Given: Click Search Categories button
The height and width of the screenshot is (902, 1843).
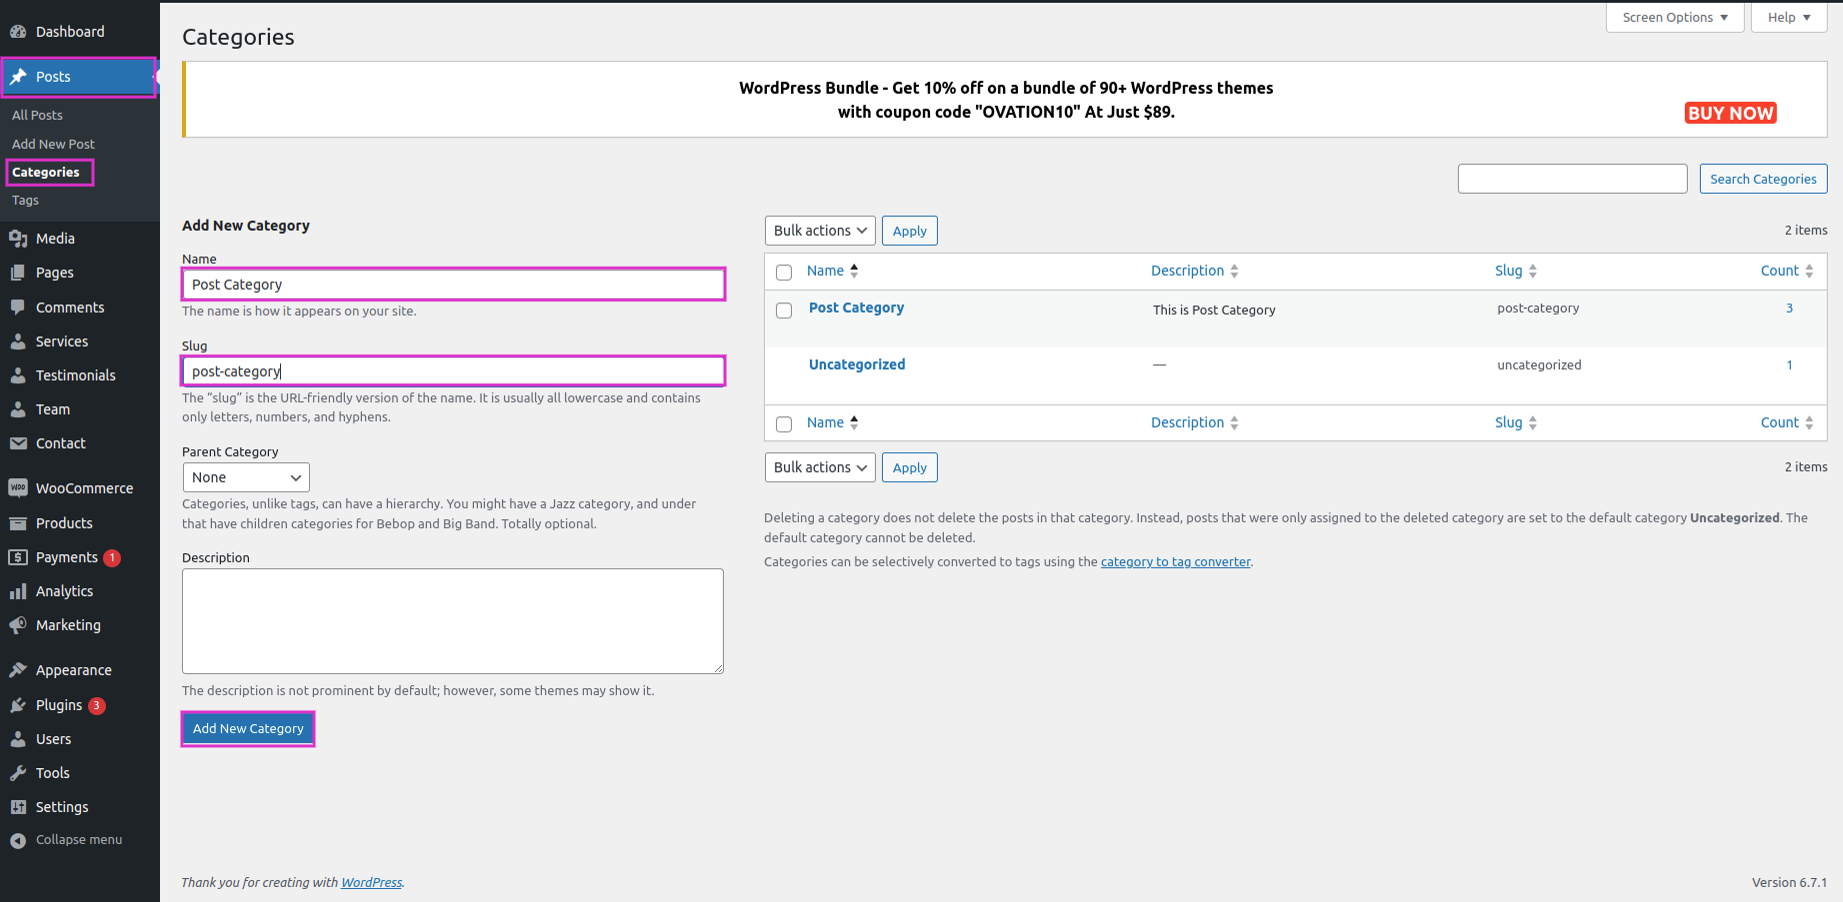Looking at the screenshot, I should click(1763, 179).
